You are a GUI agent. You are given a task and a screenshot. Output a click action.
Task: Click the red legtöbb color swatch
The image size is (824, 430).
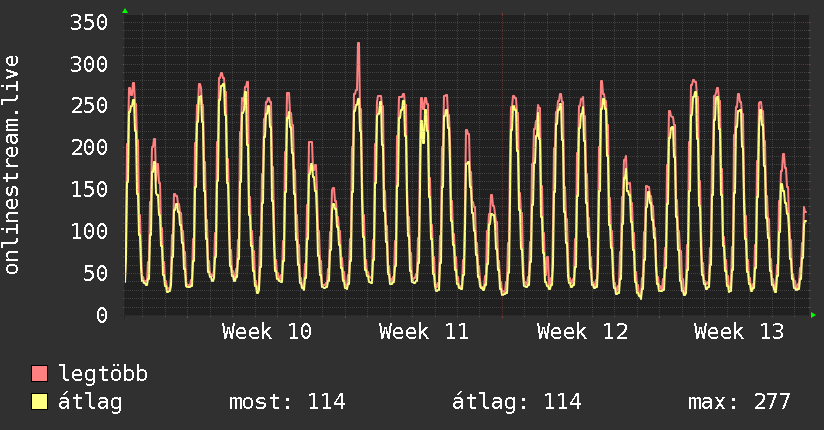40,374
